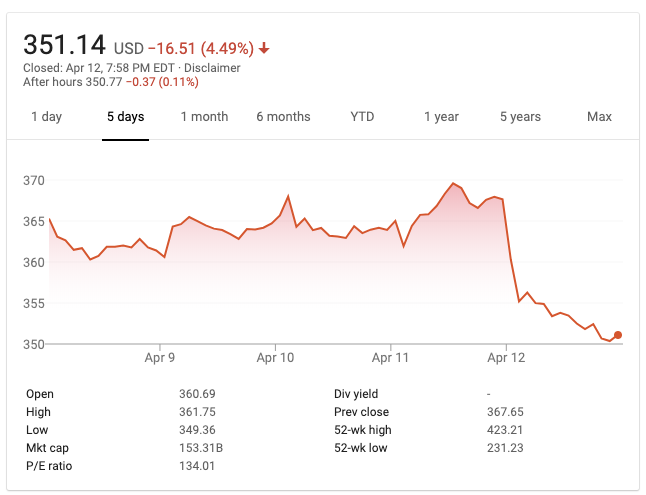Click the 351.14 stock price
Screen dimensions: 646x495
click(65, 46)
